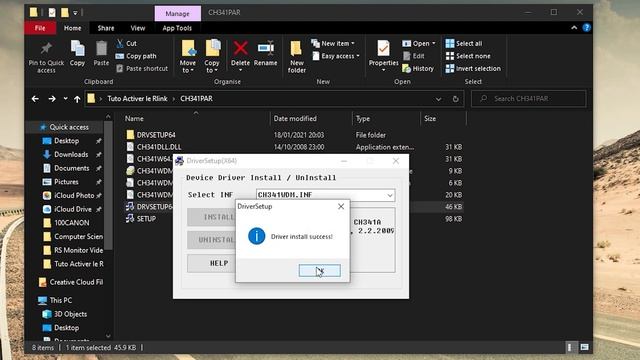
Task: Expand the address bar history dropdown
Action: (438, 99)
